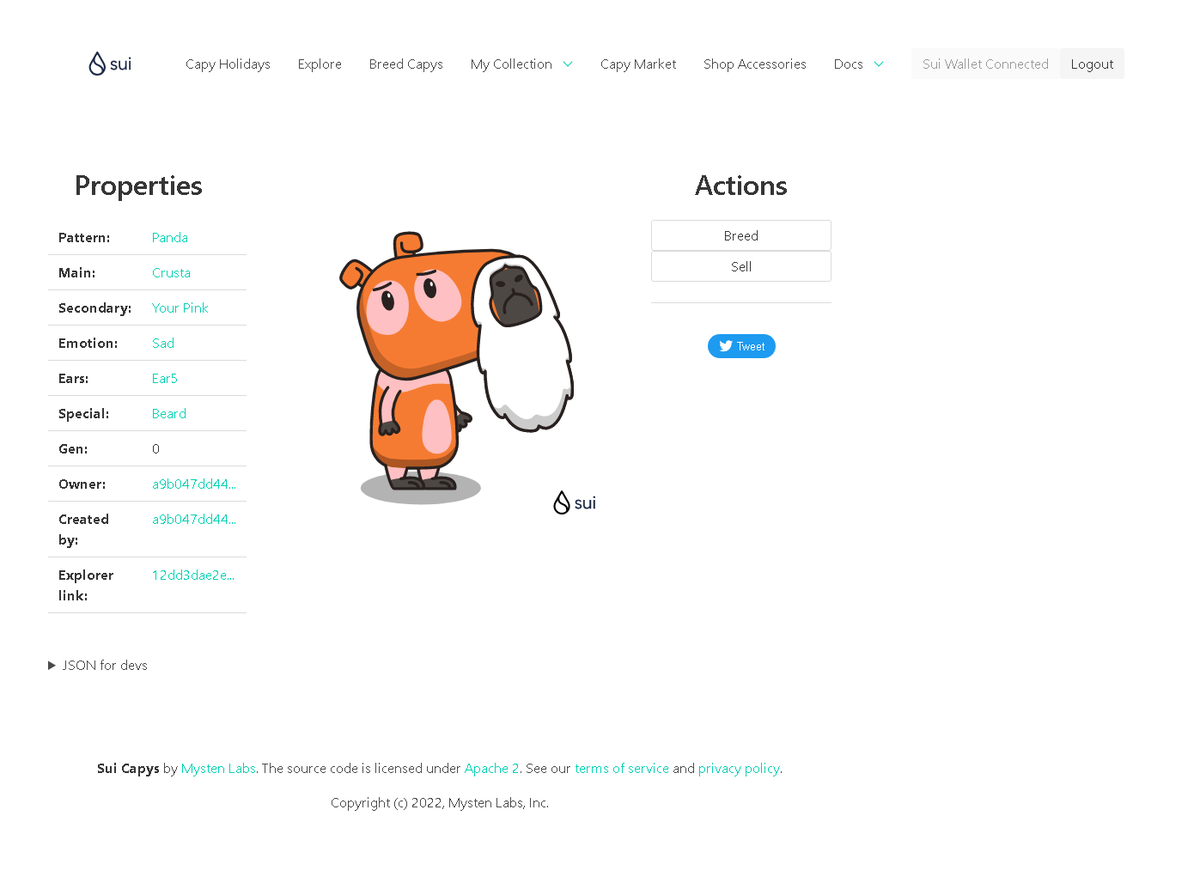Open Capy Market page
This screenshot has height=895, width=1200.
638,64
